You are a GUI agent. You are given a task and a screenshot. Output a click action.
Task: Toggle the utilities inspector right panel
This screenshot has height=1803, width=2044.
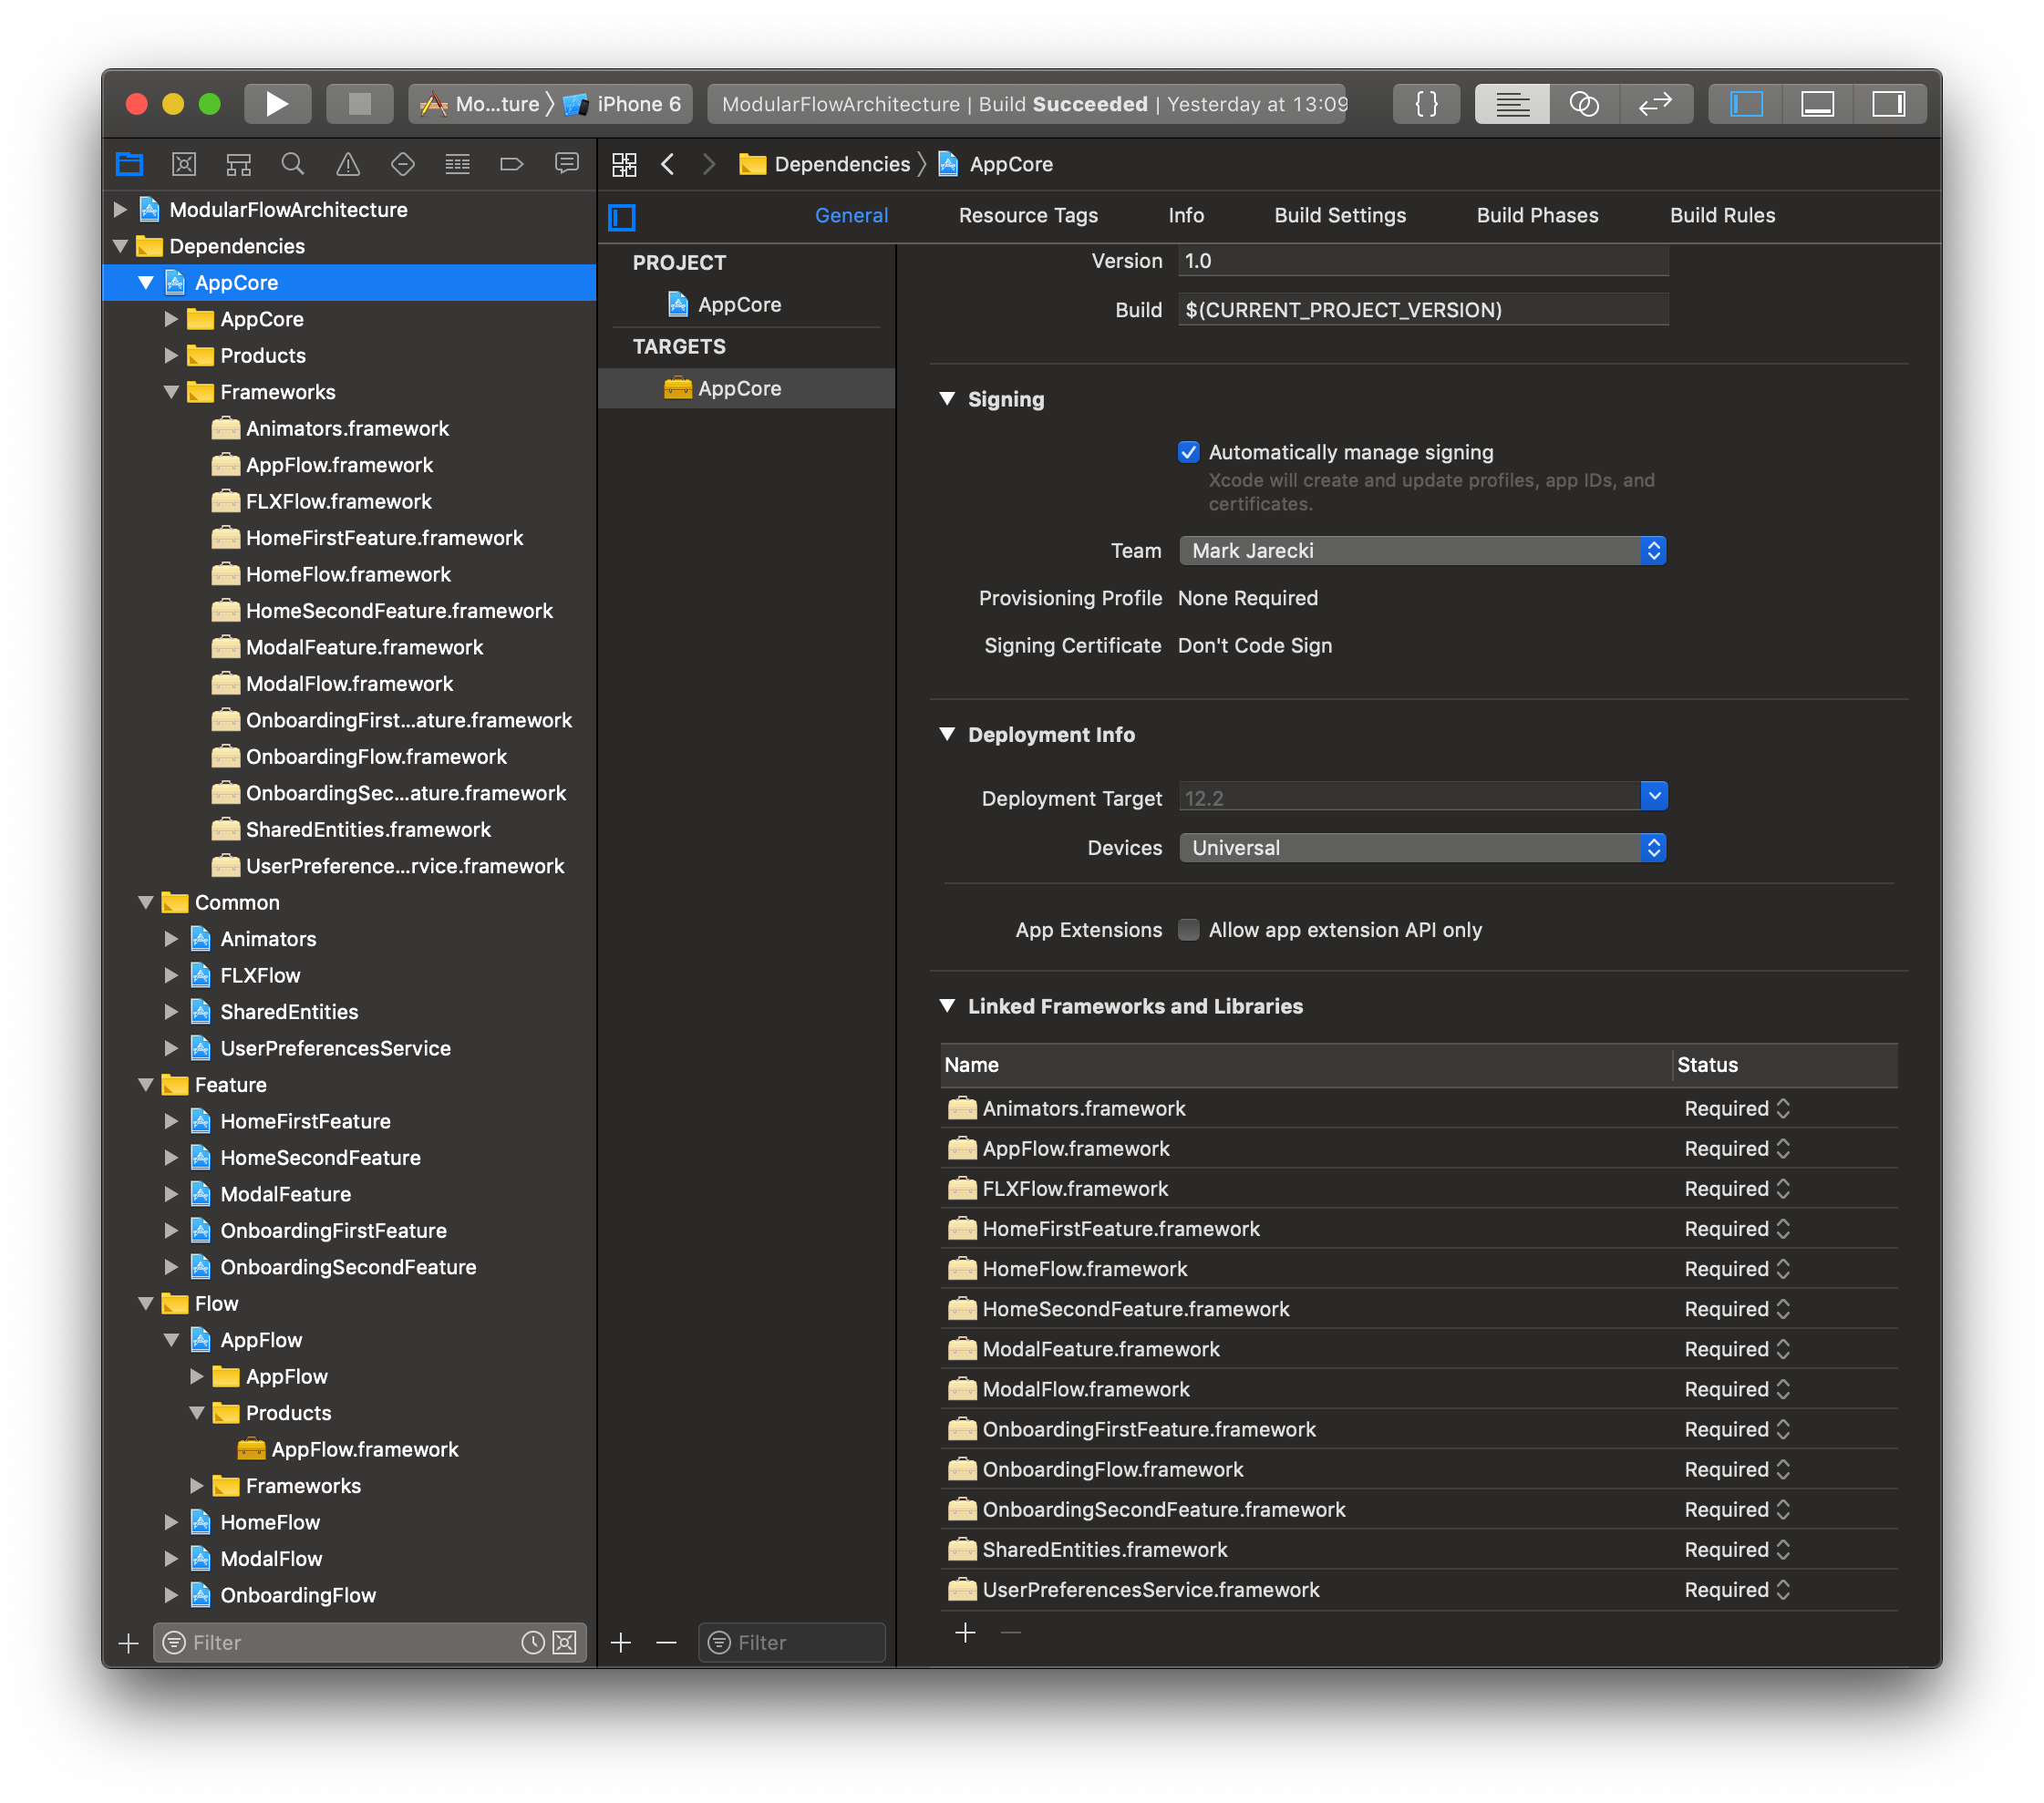pos(1889,103)
